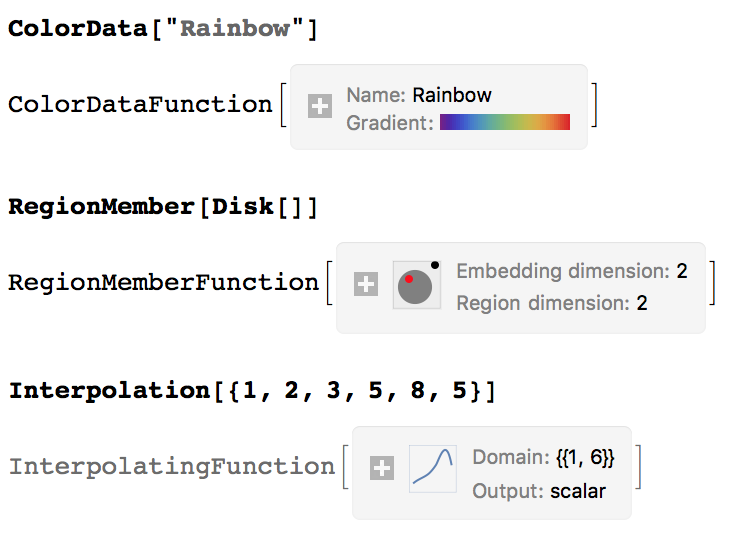The width and height of the screenshot is (732, 534).
Task: Click the Region dimension: 2 entry
Action: point(552,303)
